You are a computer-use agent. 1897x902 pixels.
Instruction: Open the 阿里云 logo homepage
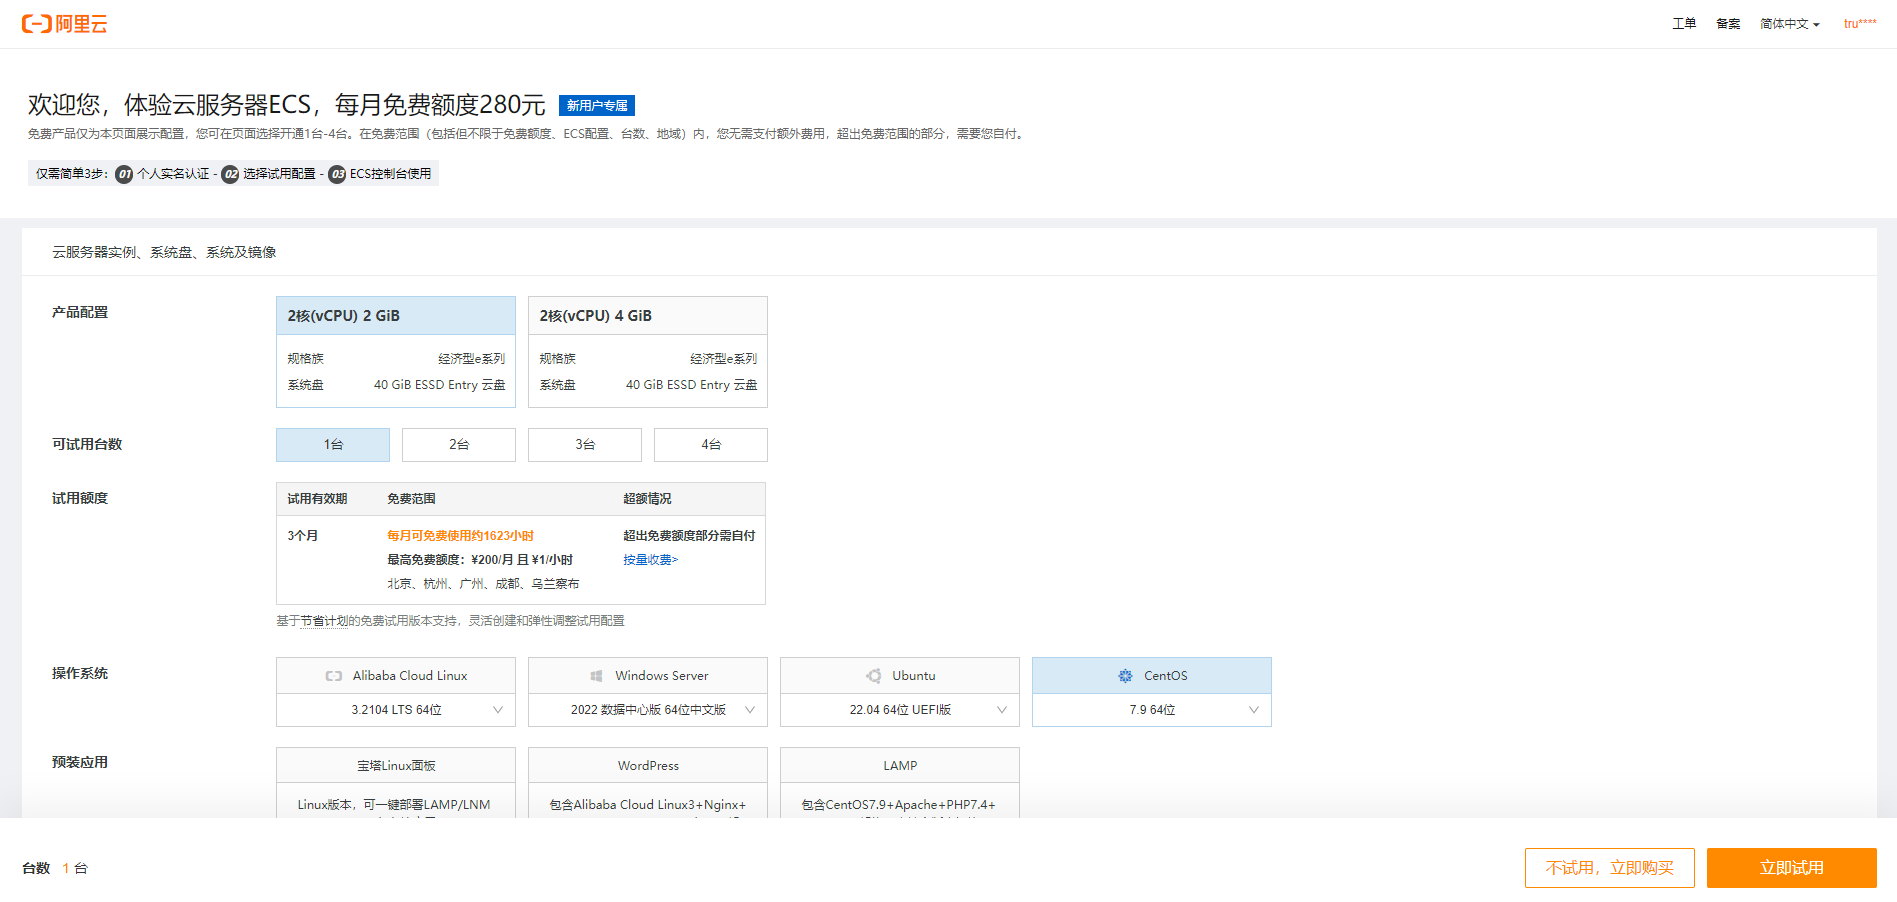click(x=64, y=24)
